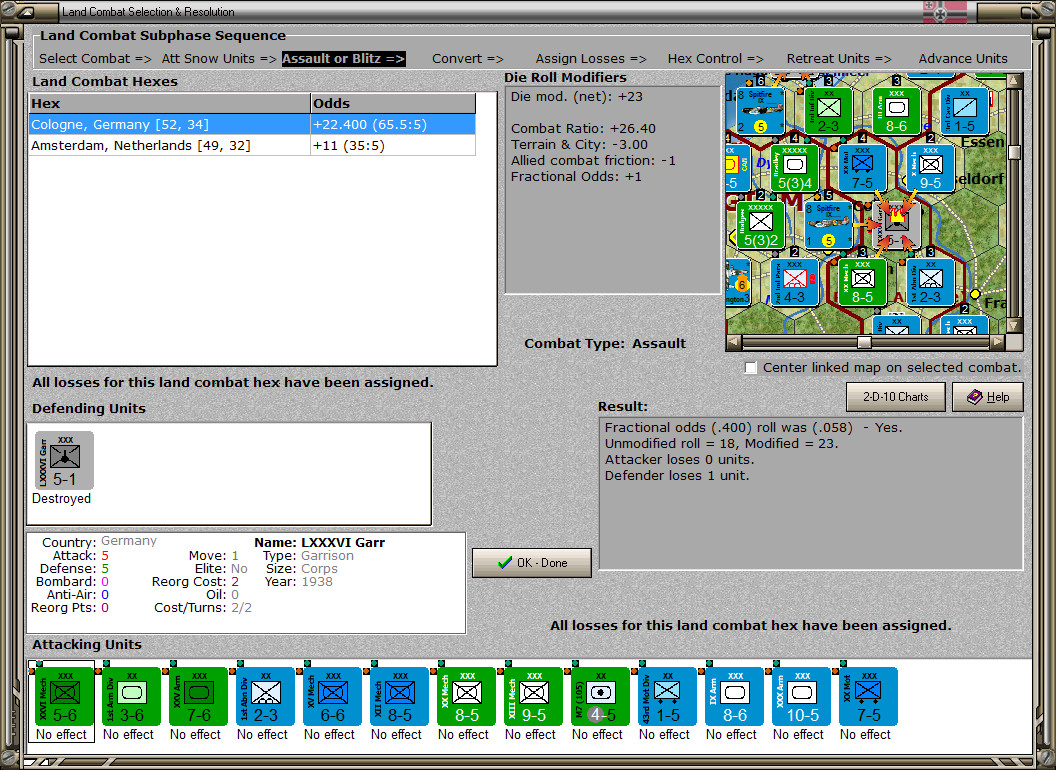Click the Hex Control => subphase label
The height and width of the screenshot is (770, 1056).
coord(715,59)
